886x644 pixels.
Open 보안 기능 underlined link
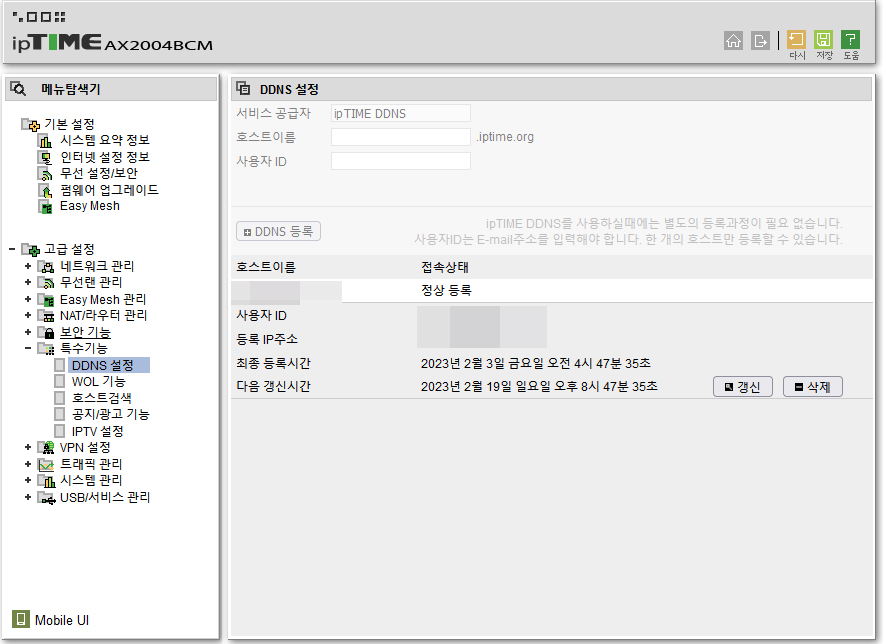click(x=85, y=332)
